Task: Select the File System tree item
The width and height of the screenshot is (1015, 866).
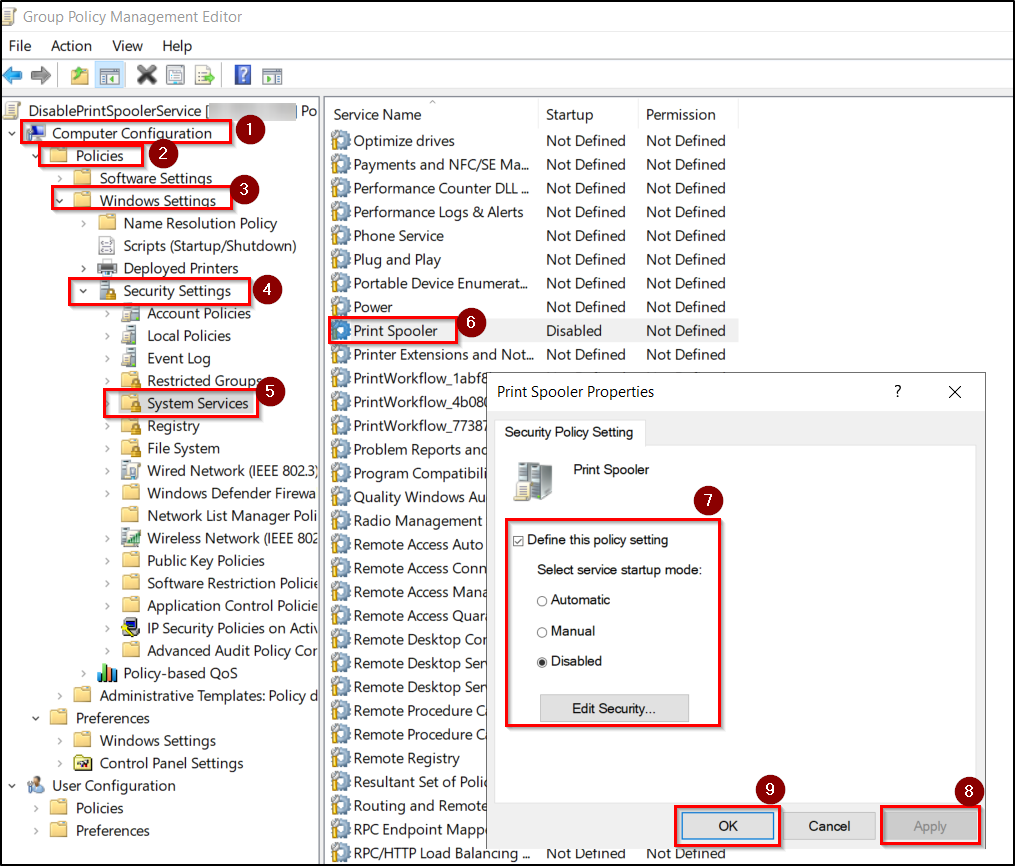Action: (183, 449)
